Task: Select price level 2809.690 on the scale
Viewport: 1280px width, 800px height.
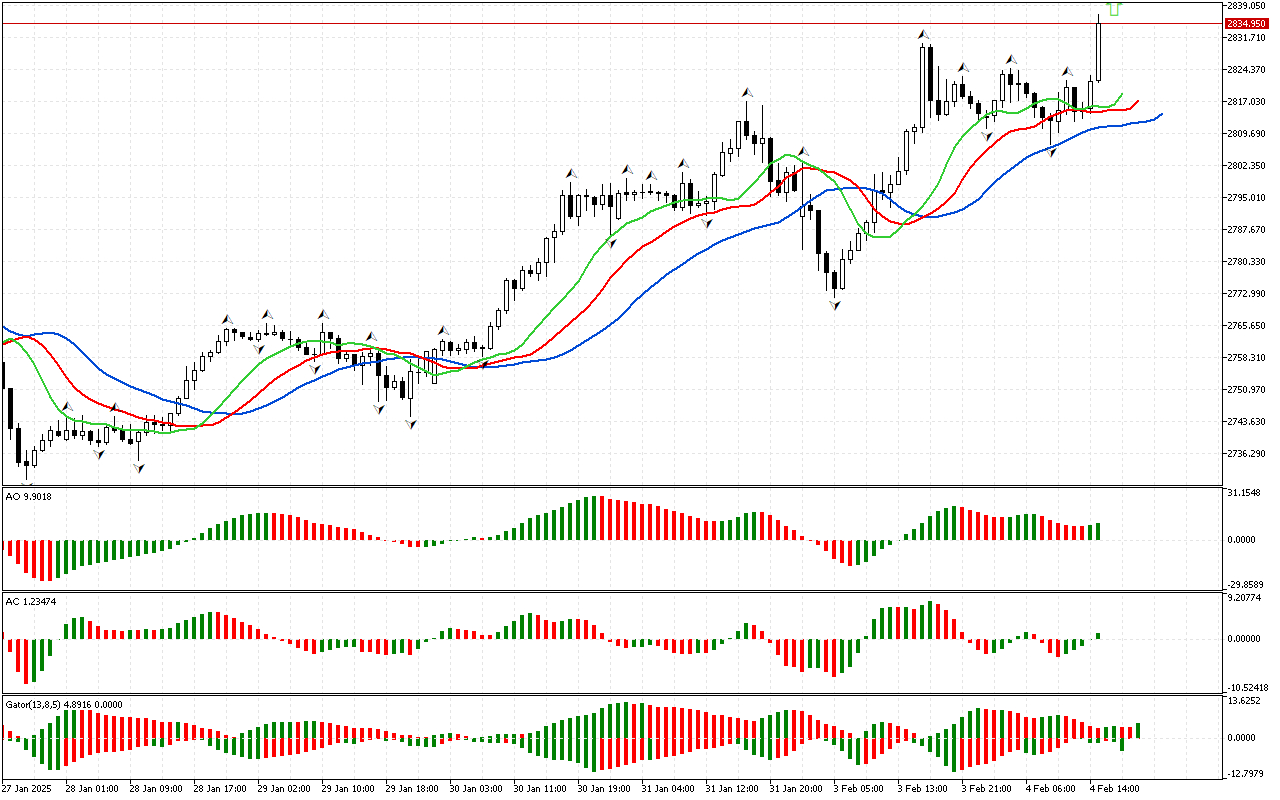Action: 1244,133
